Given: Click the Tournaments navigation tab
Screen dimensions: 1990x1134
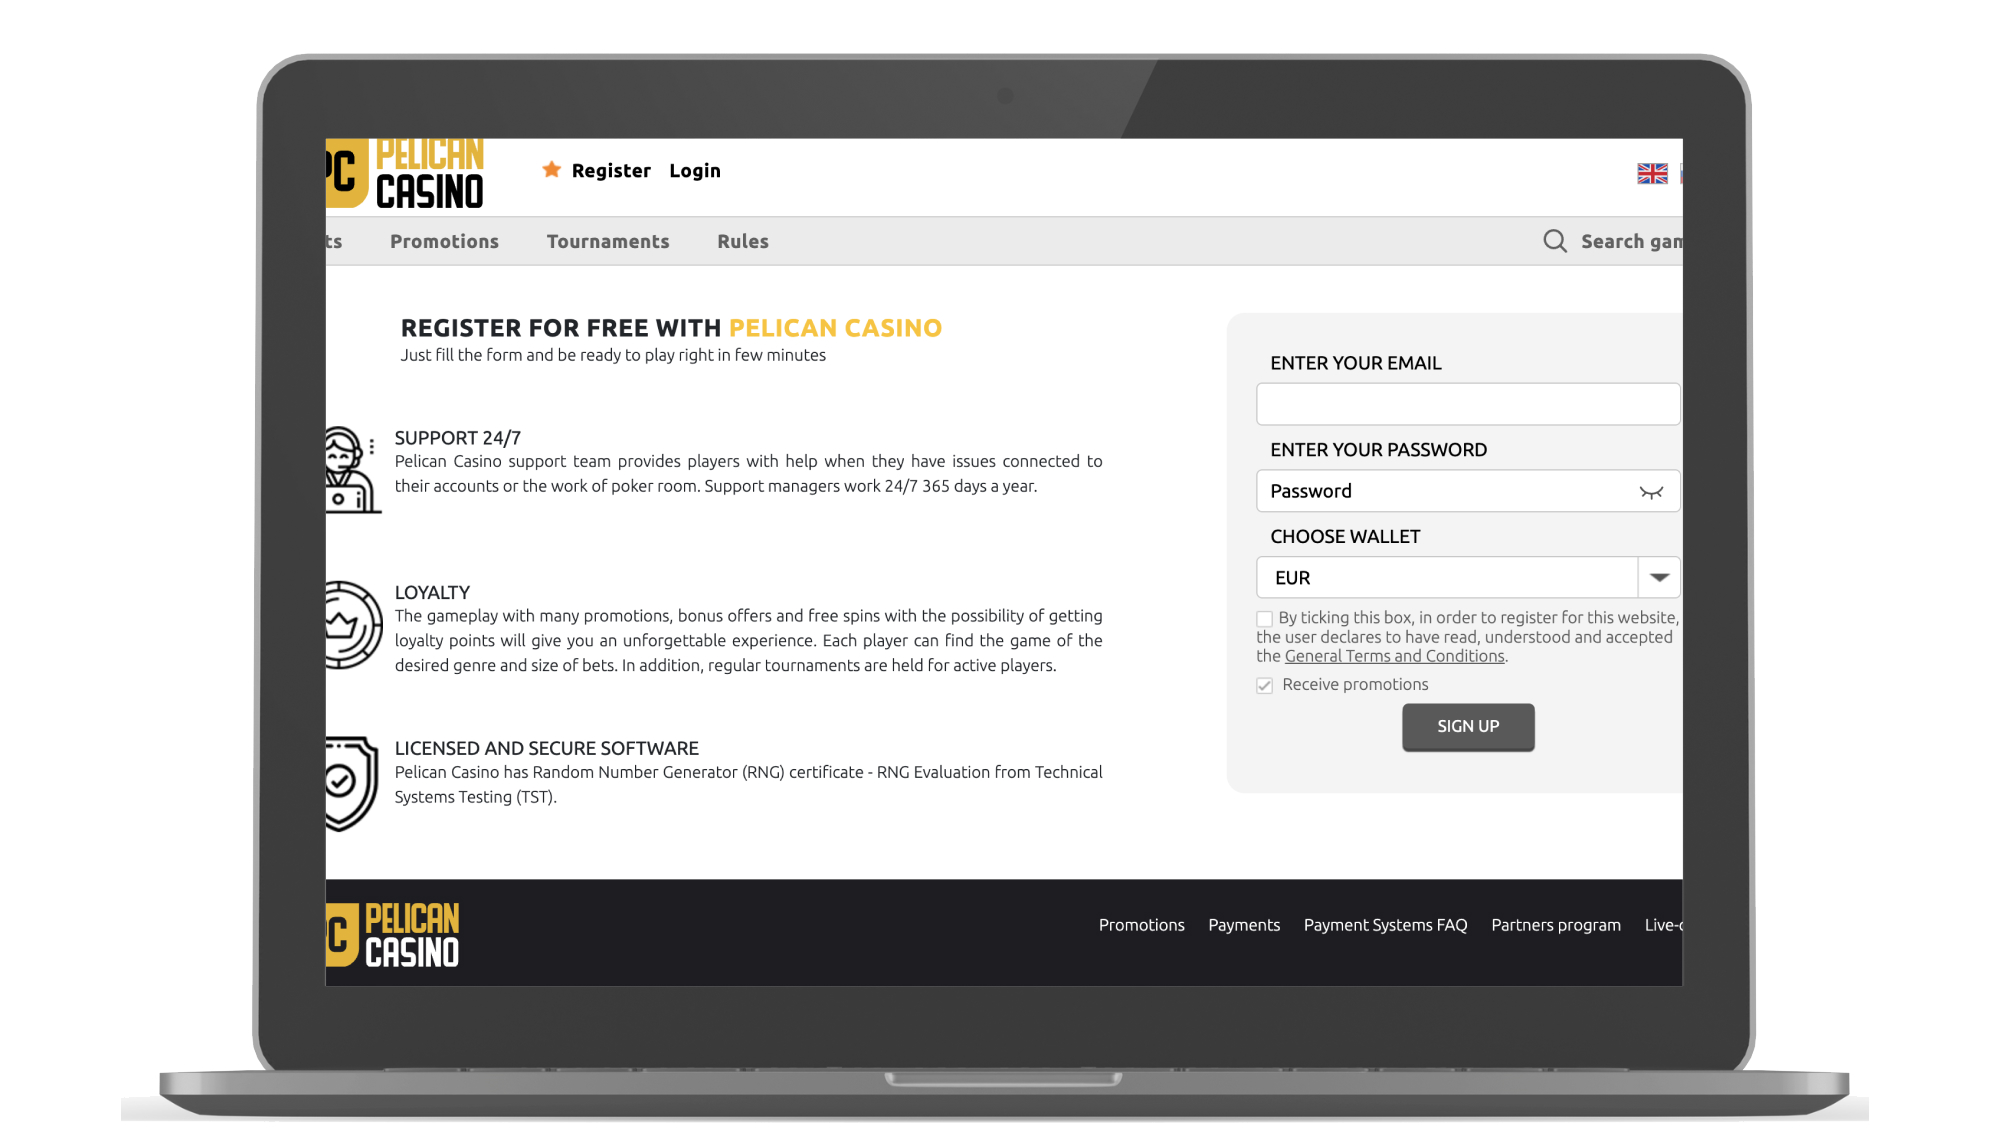Looking at the screenshot, I should (x=608, y=240).
